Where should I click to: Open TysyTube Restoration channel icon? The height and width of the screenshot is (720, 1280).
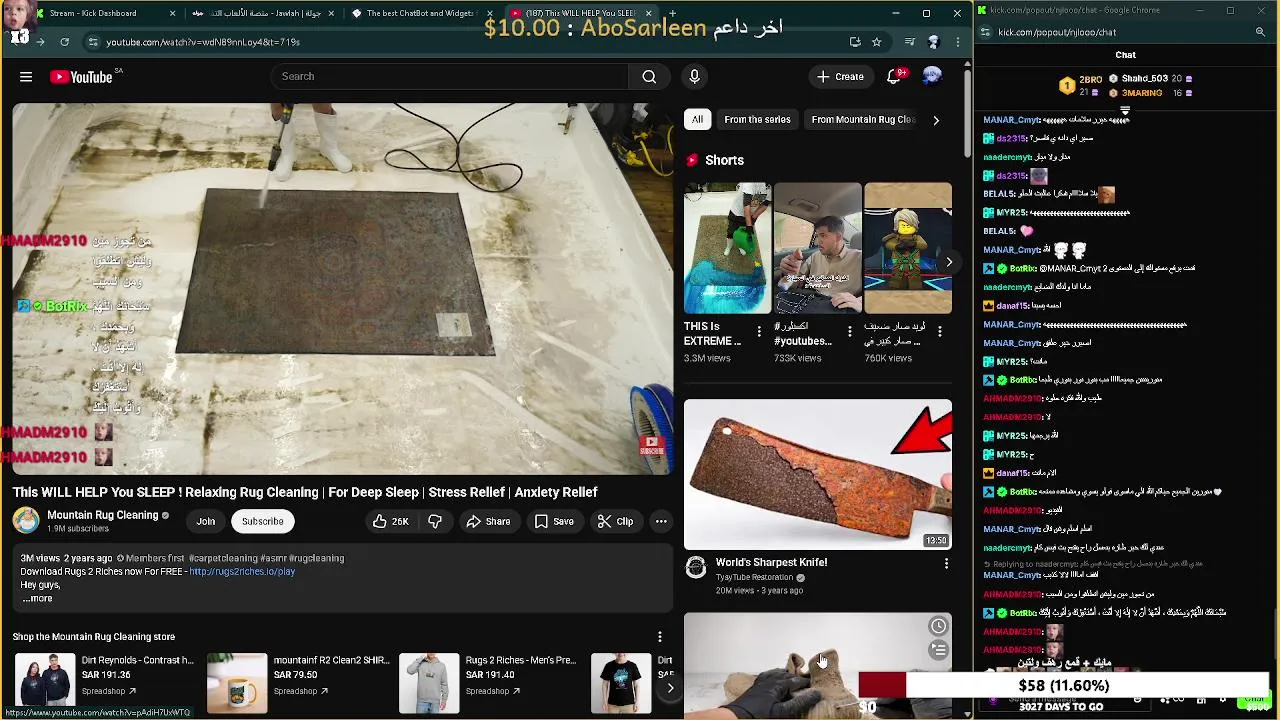(x=695, y=568)
